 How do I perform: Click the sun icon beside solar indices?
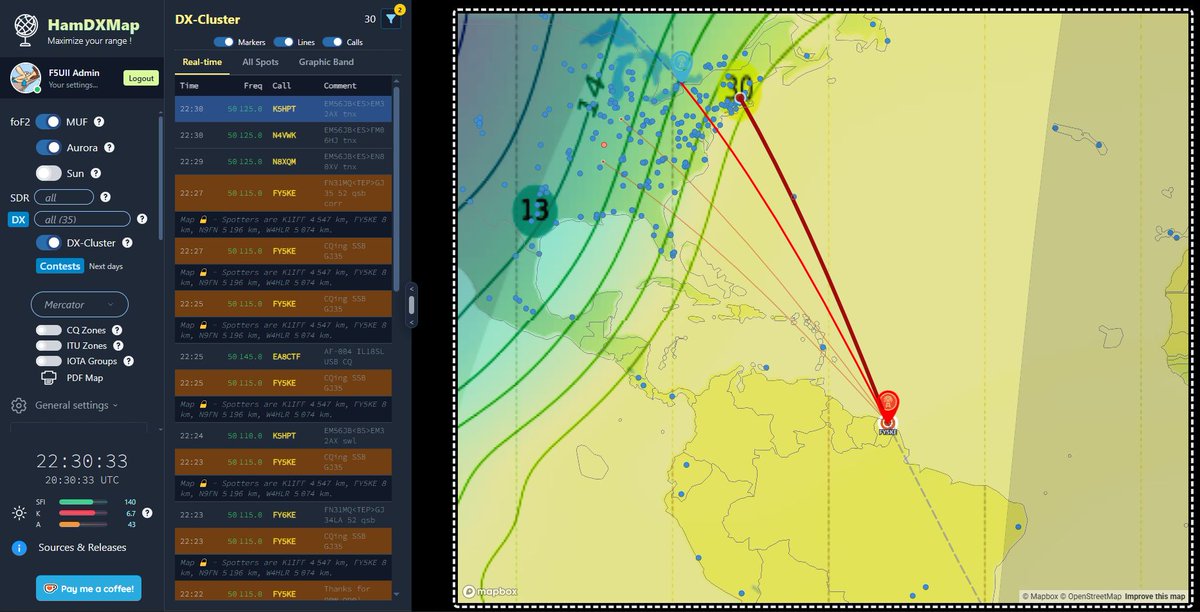(x=19, y=513)
